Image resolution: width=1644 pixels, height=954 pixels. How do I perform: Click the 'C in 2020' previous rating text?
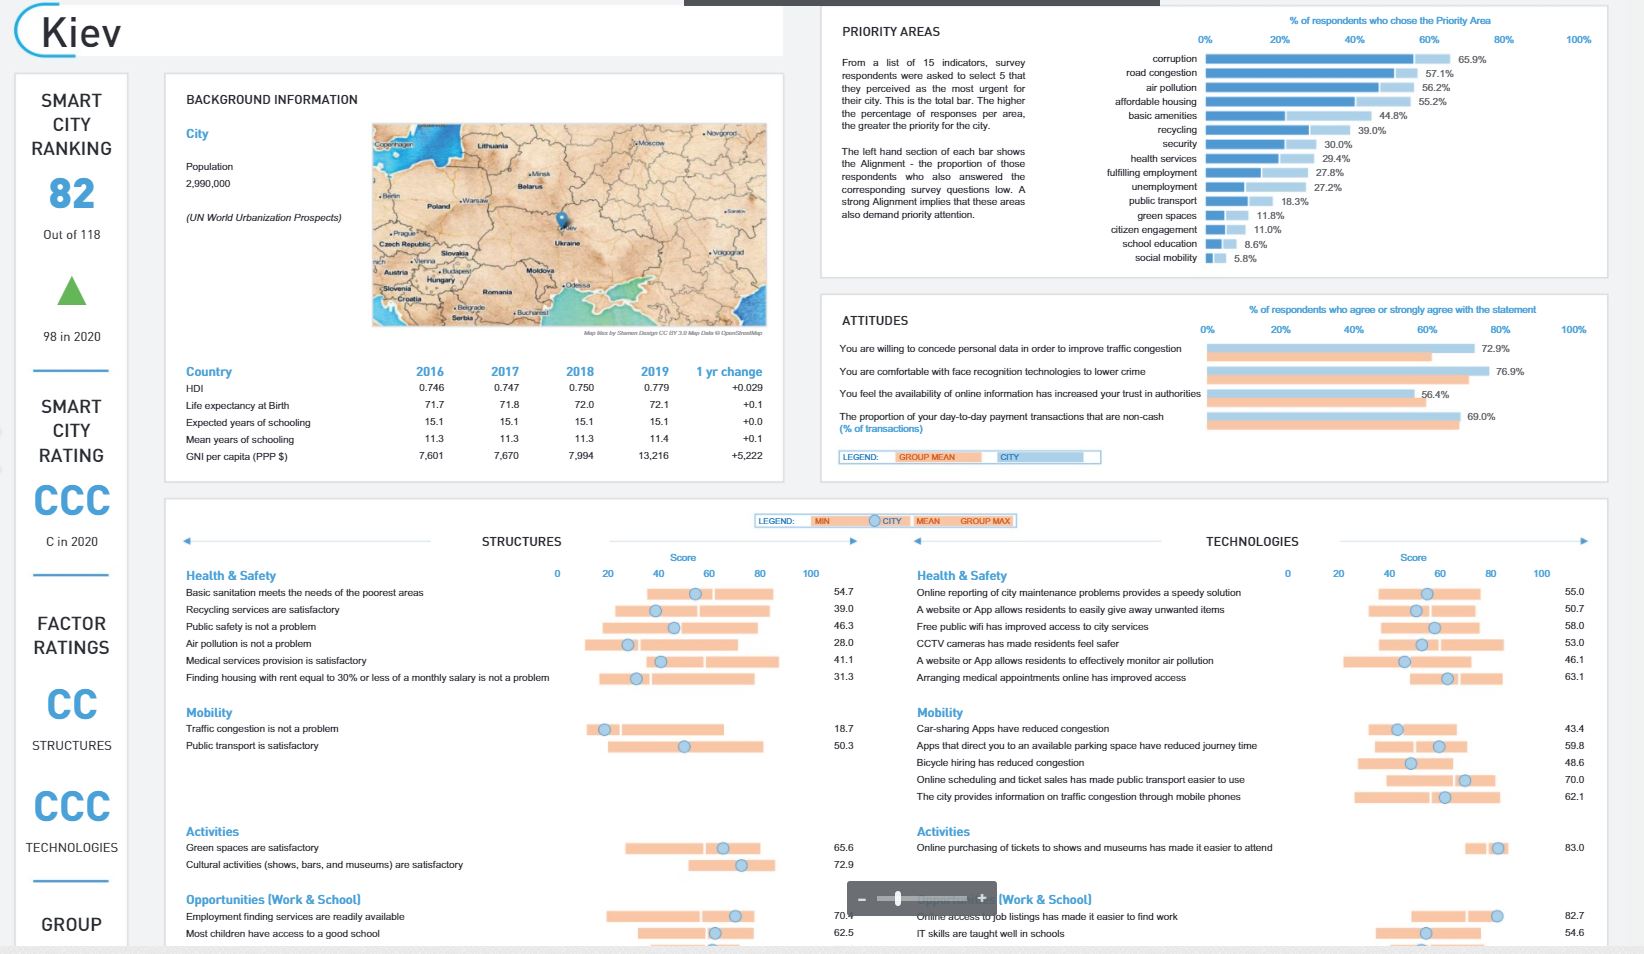72,542
